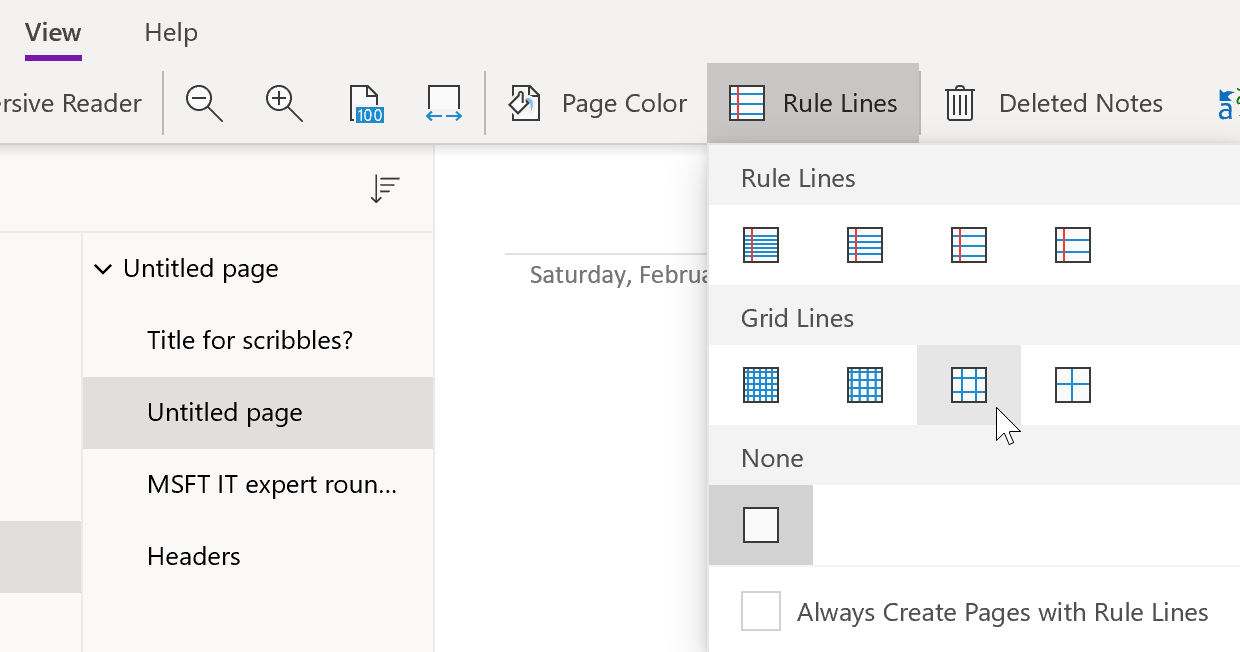The height and width of the screenshot is (652, 1240).
Task: Select the None blank page option
Action: (x=761, y=525)
